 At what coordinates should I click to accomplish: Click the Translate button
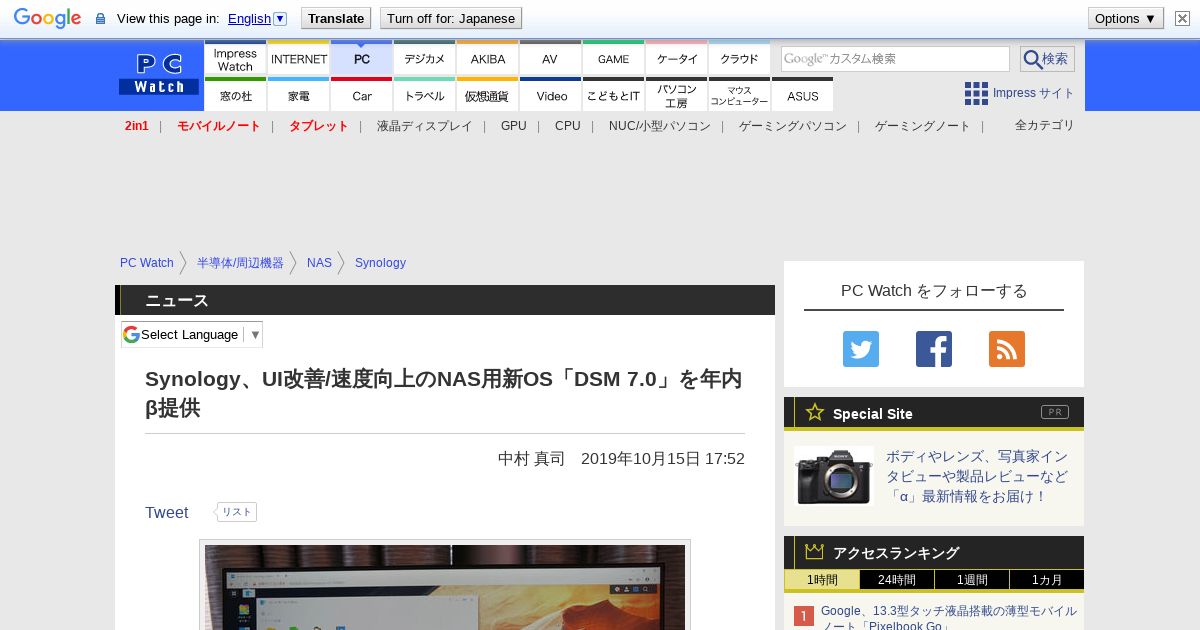tap(336, 18)
